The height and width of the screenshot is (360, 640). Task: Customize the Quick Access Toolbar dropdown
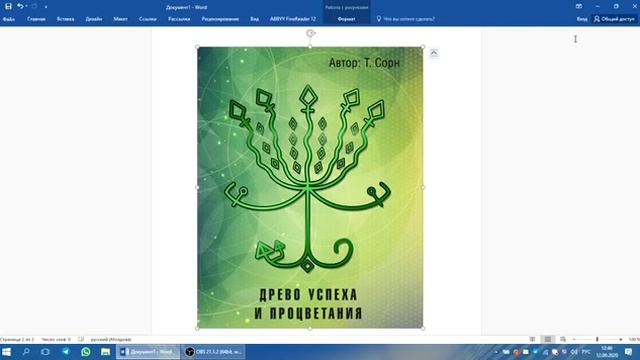pos(46,7)
